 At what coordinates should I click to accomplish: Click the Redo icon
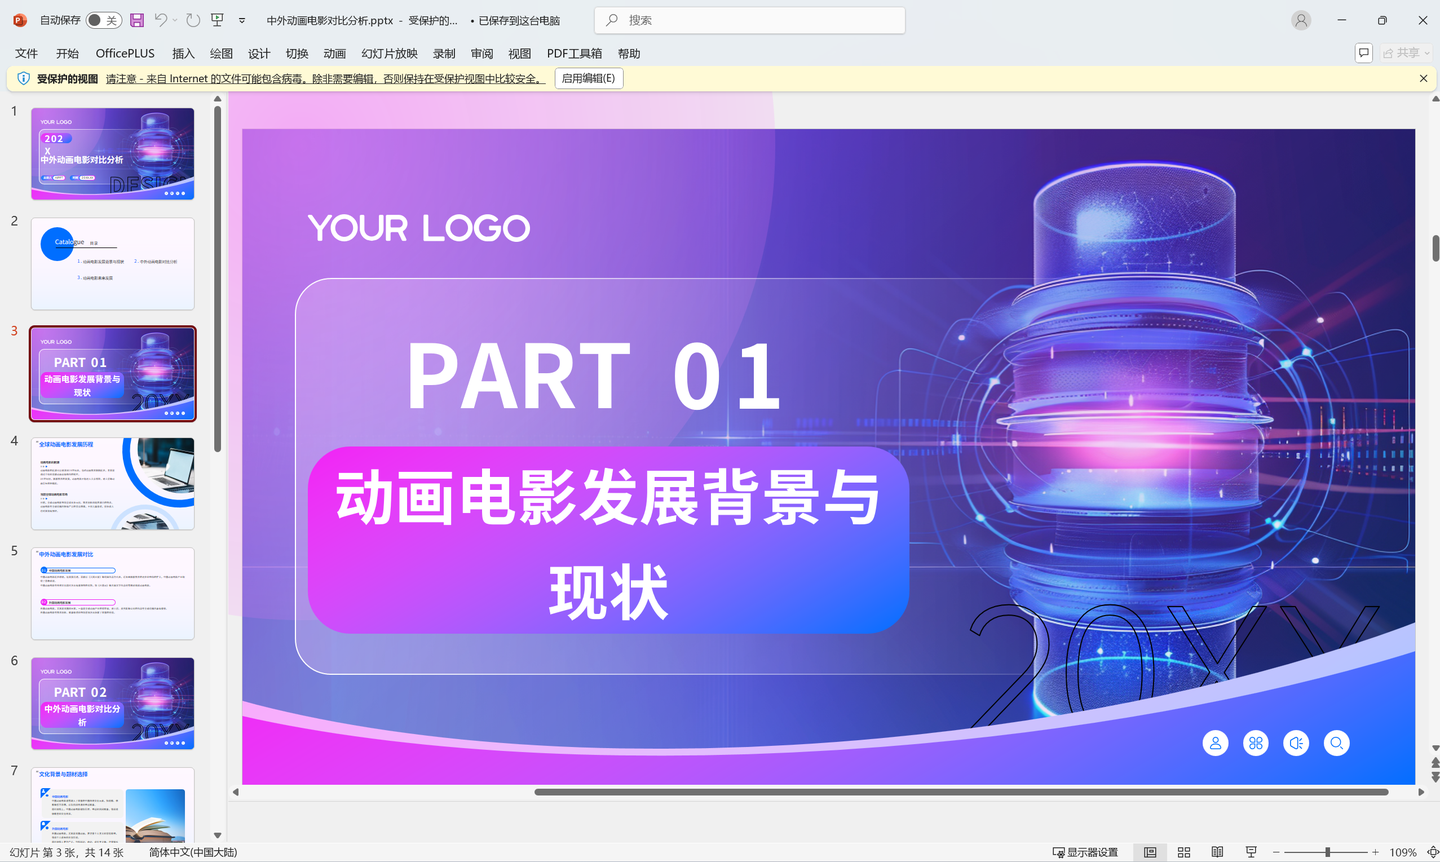click(191, 20)
